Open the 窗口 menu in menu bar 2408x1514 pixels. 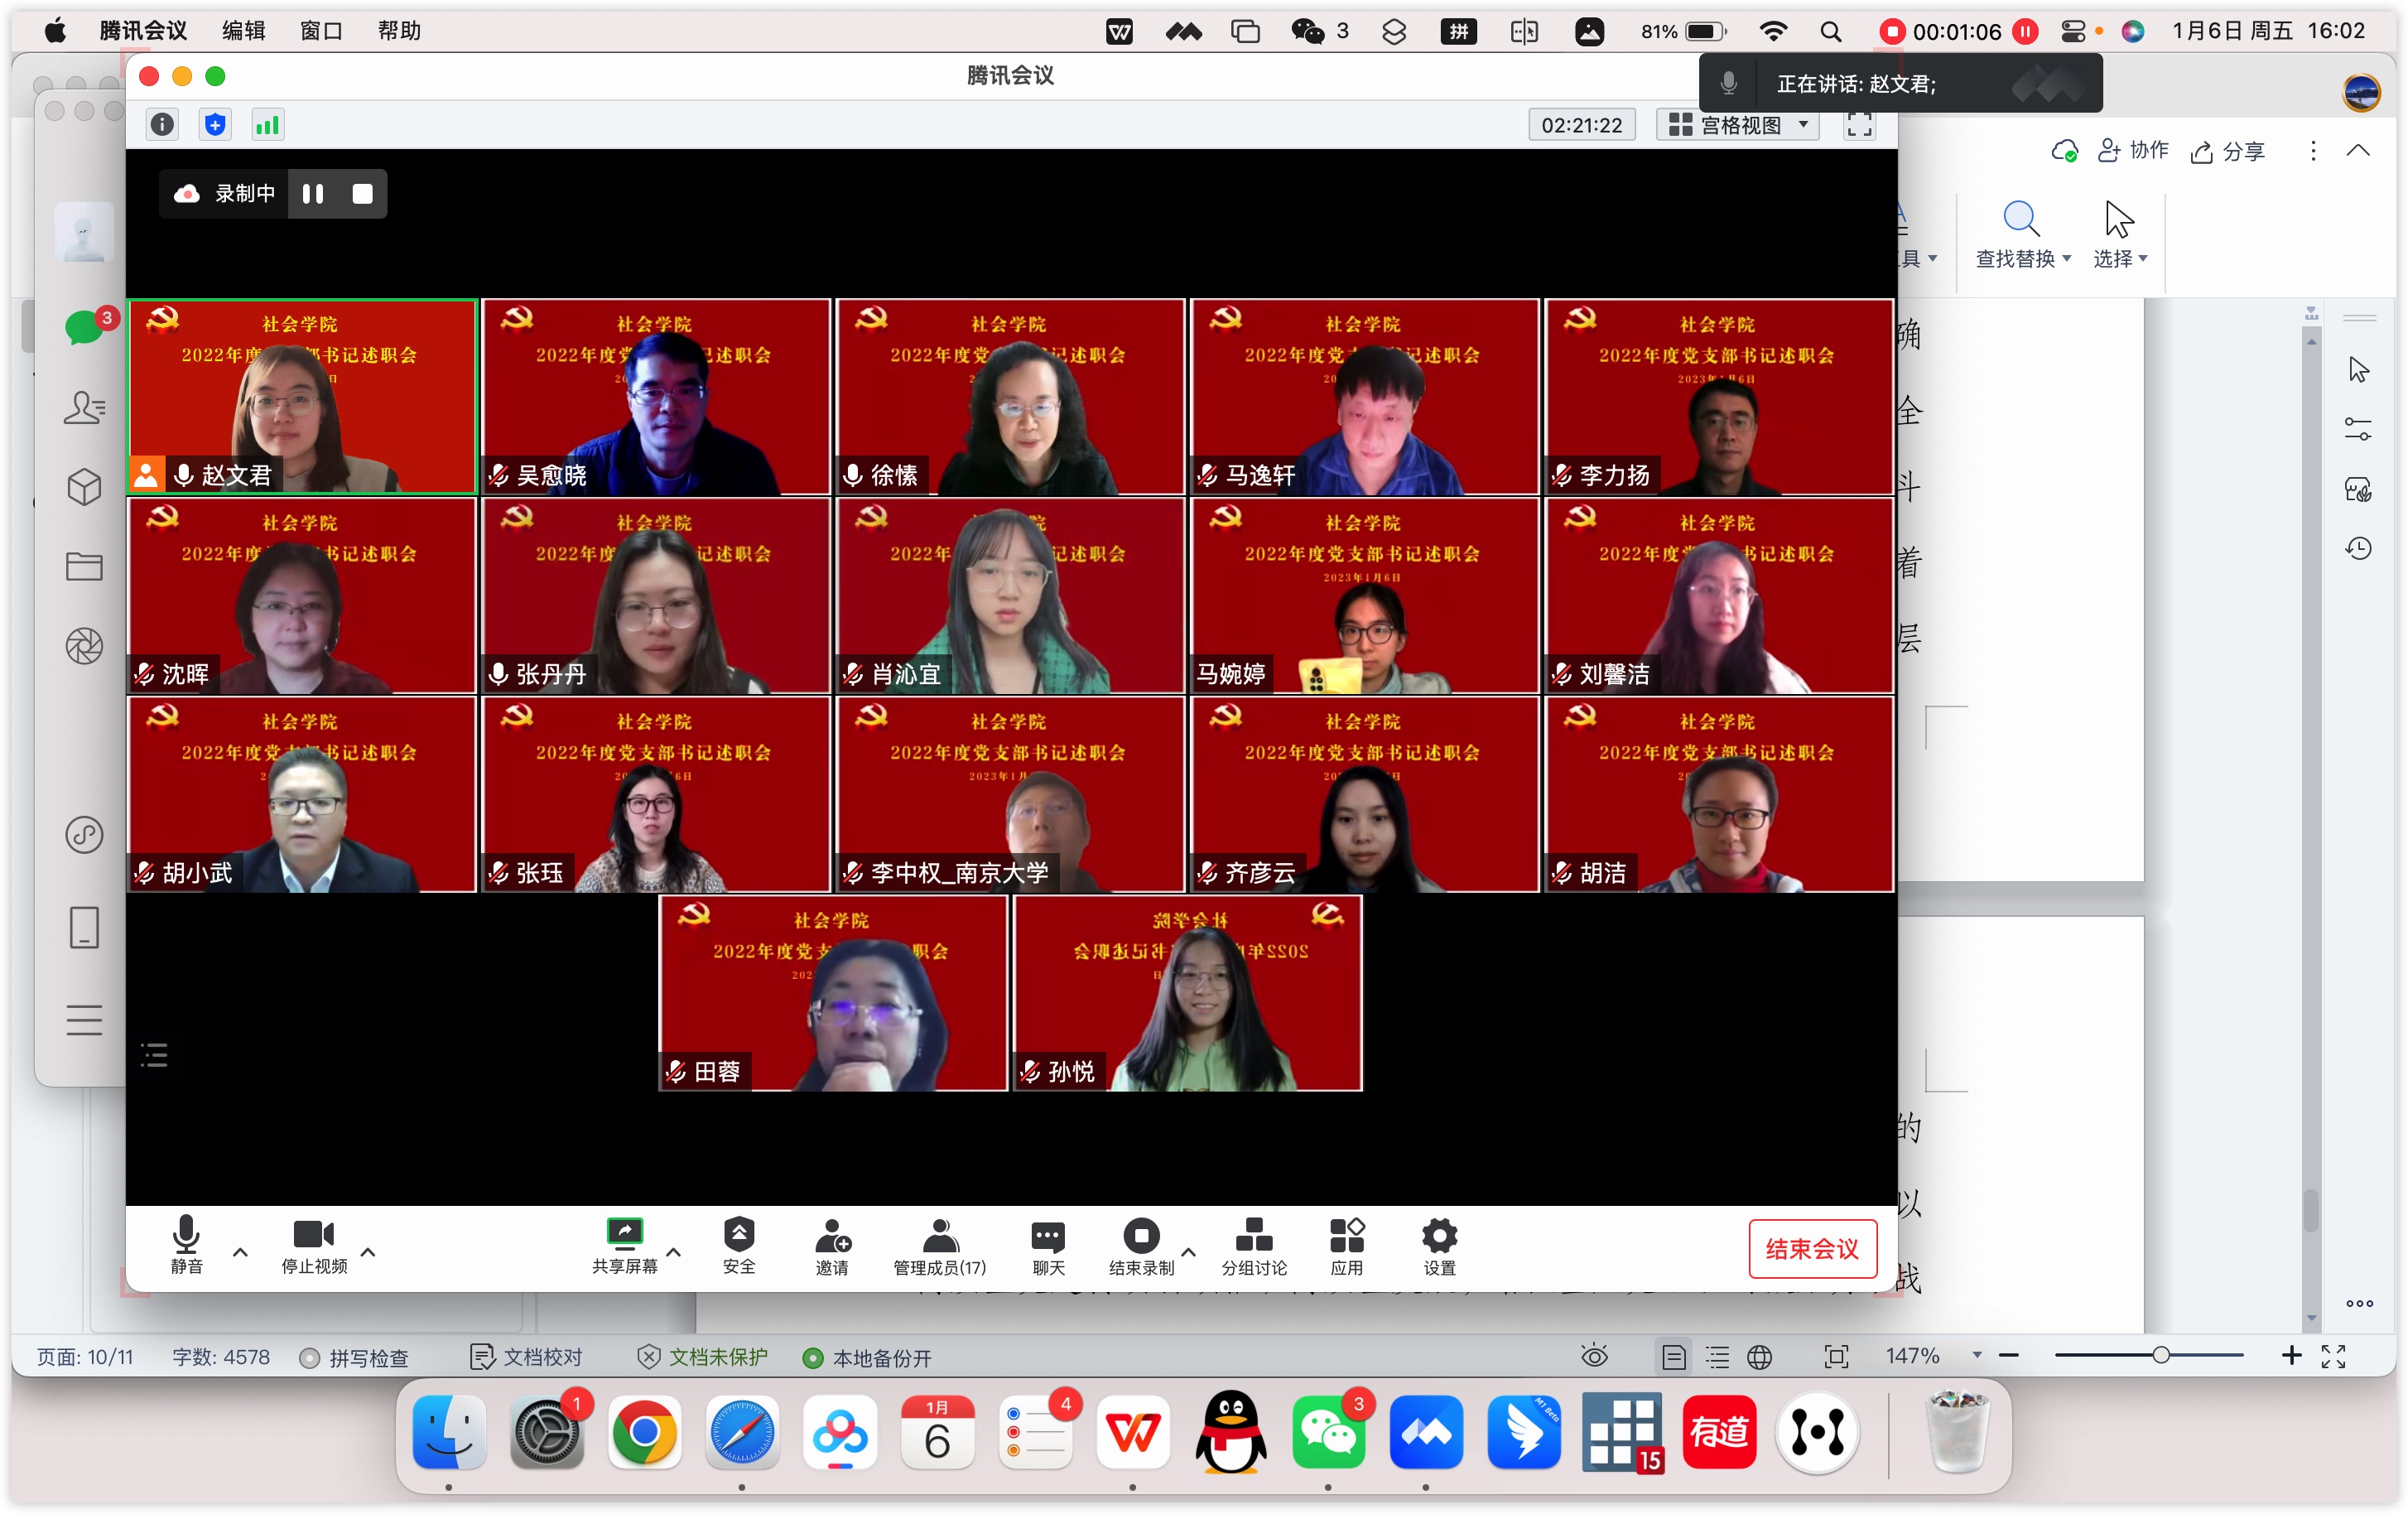tap(321, 31)
